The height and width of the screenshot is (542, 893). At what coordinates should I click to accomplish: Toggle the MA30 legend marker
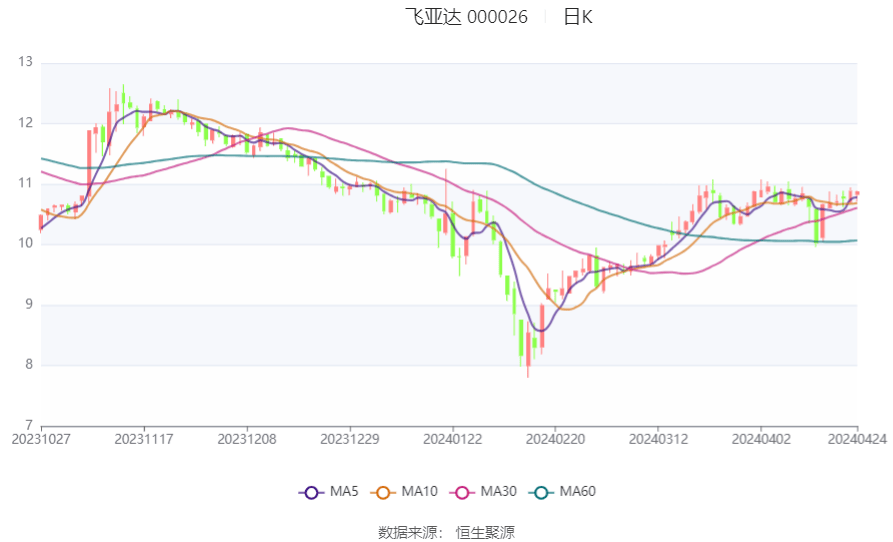(462, 492)
